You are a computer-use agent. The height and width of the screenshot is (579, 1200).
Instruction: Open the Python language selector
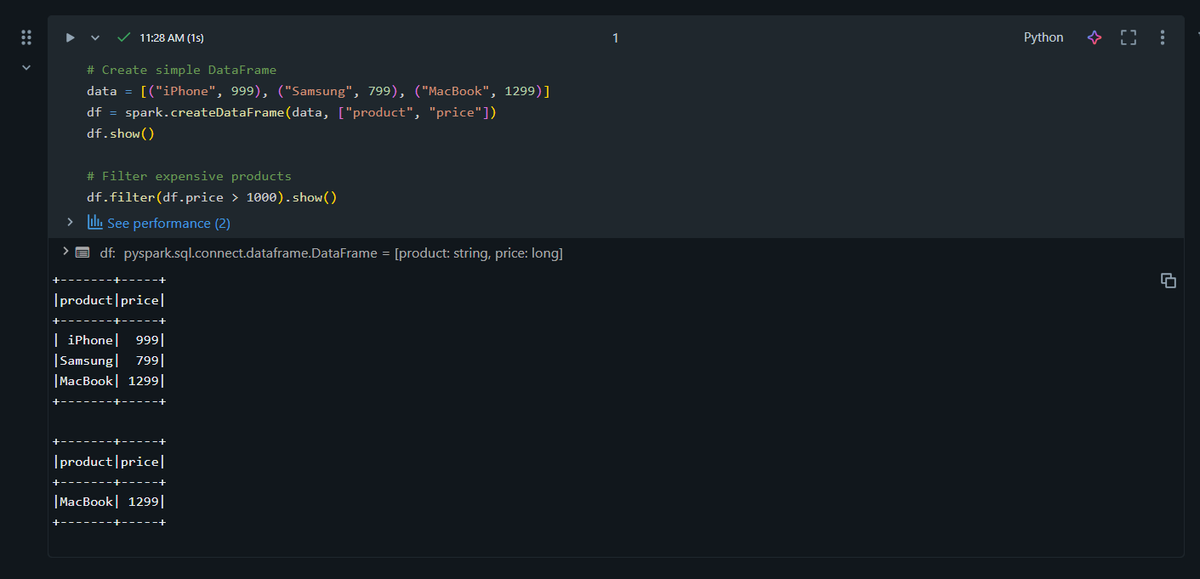pyautogui.click(x=1044, y=37)
